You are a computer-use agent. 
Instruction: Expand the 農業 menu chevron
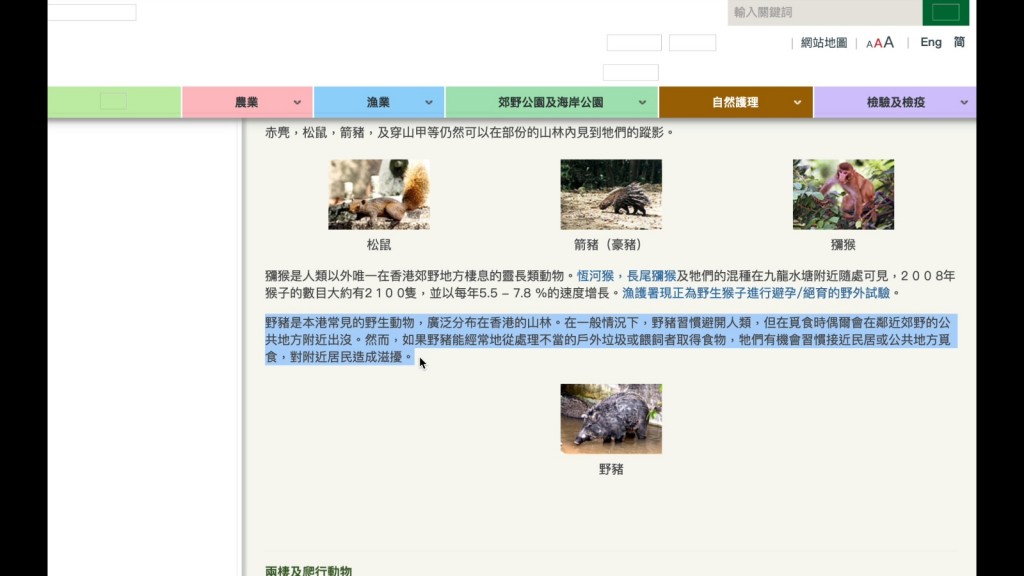[297, 102]
